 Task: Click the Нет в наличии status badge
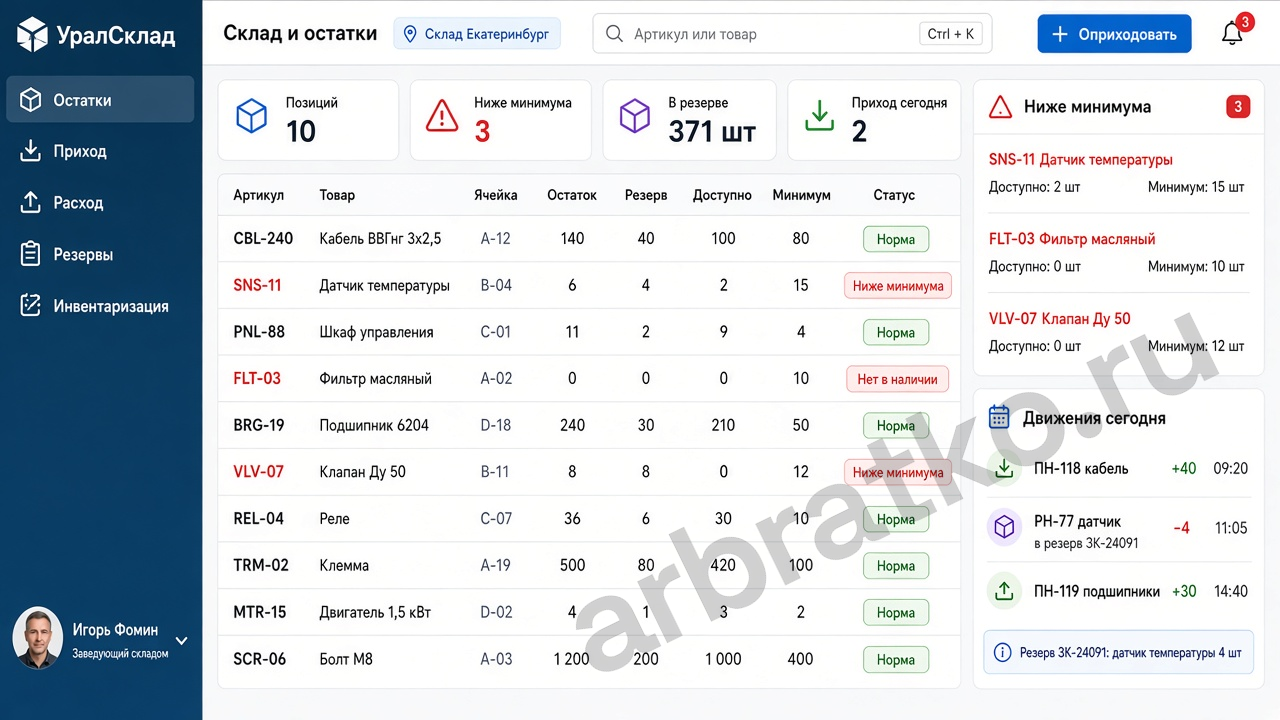coord(897,379)
